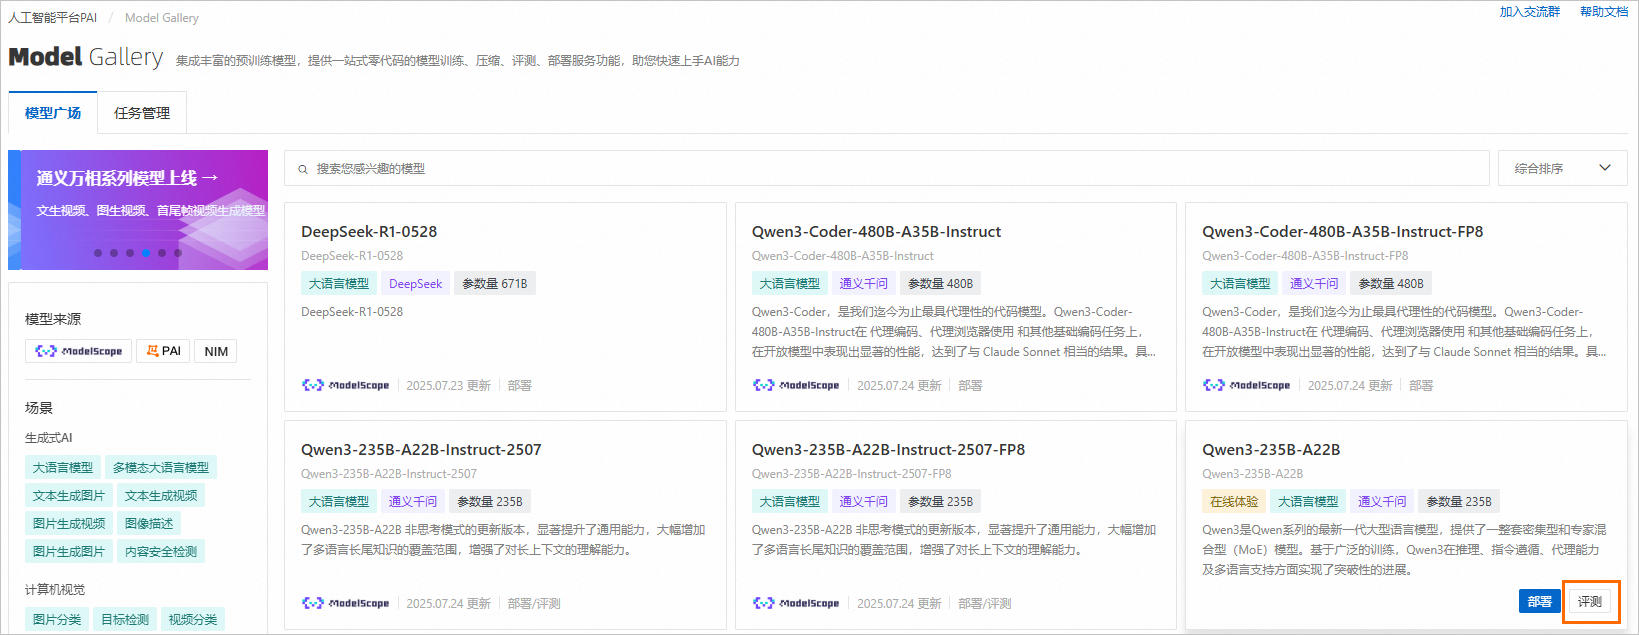Open the Qwen3-Coder-480B-A35B-Instruct-FP8 model title
The image size is (1639, 635).
[1342, 231]
